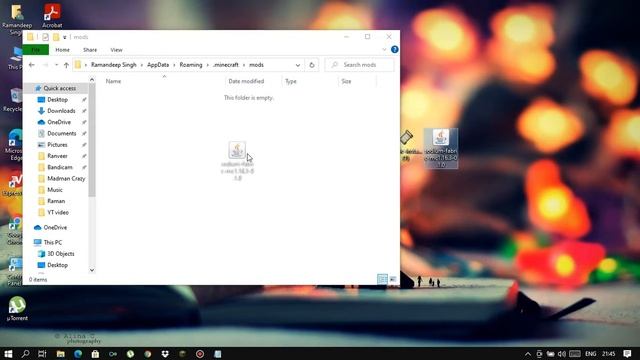This screenshot has width=640, height=360.
Task: Expand the ribbon with the chevron
Action: (x=384, y=49)
